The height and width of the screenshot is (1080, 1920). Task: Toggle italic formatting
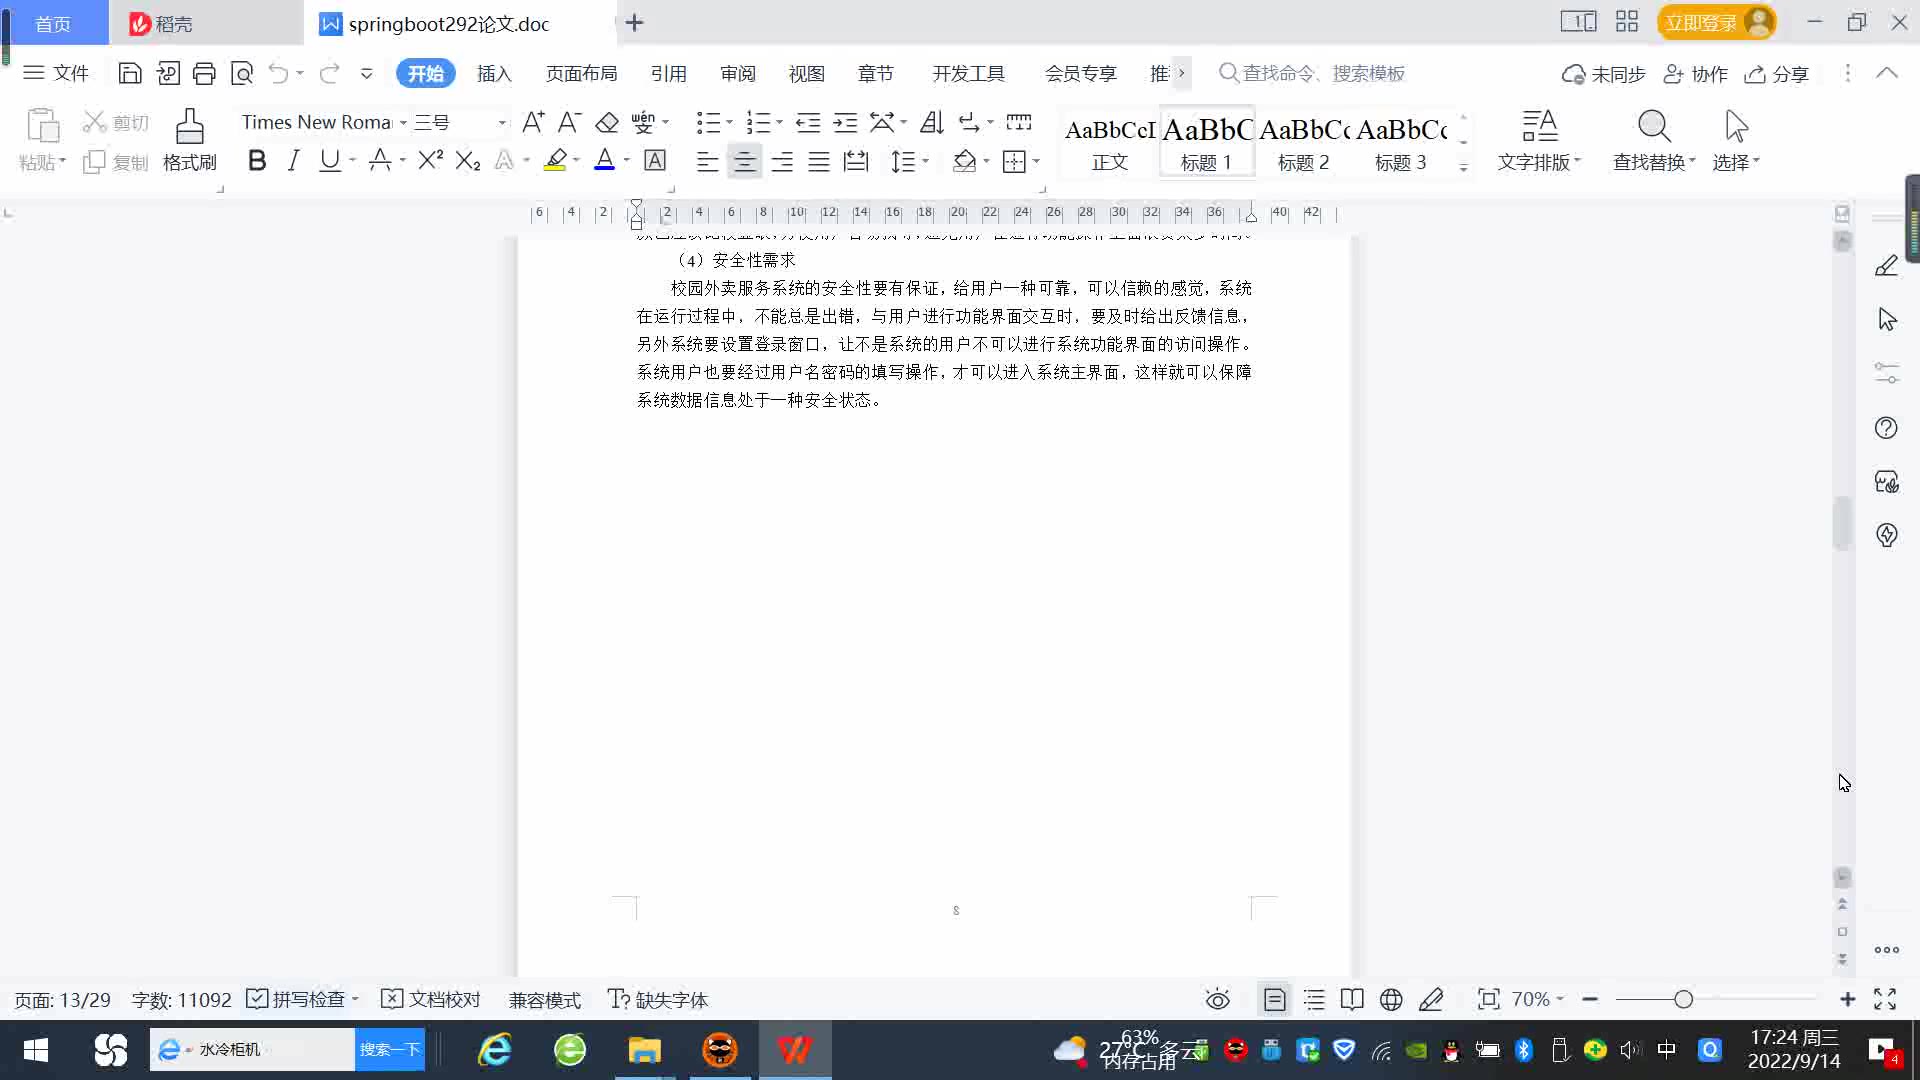(x=293, y=160)
